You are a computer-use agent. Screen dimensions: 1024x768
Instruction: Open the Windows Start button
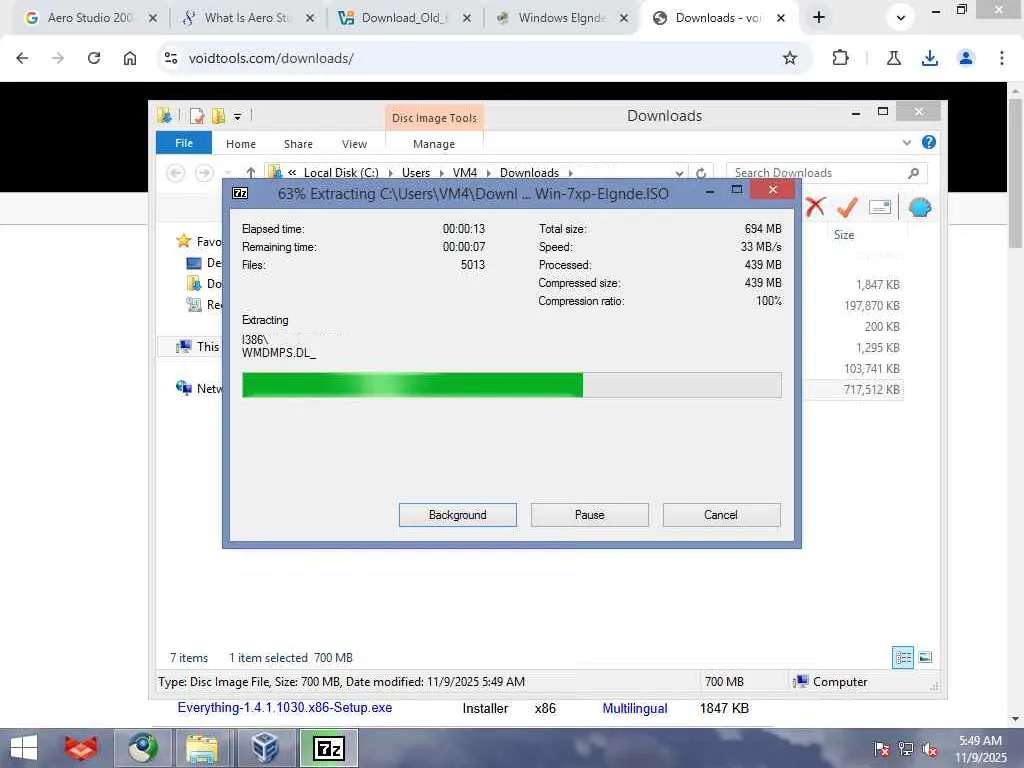pos(24,748)
